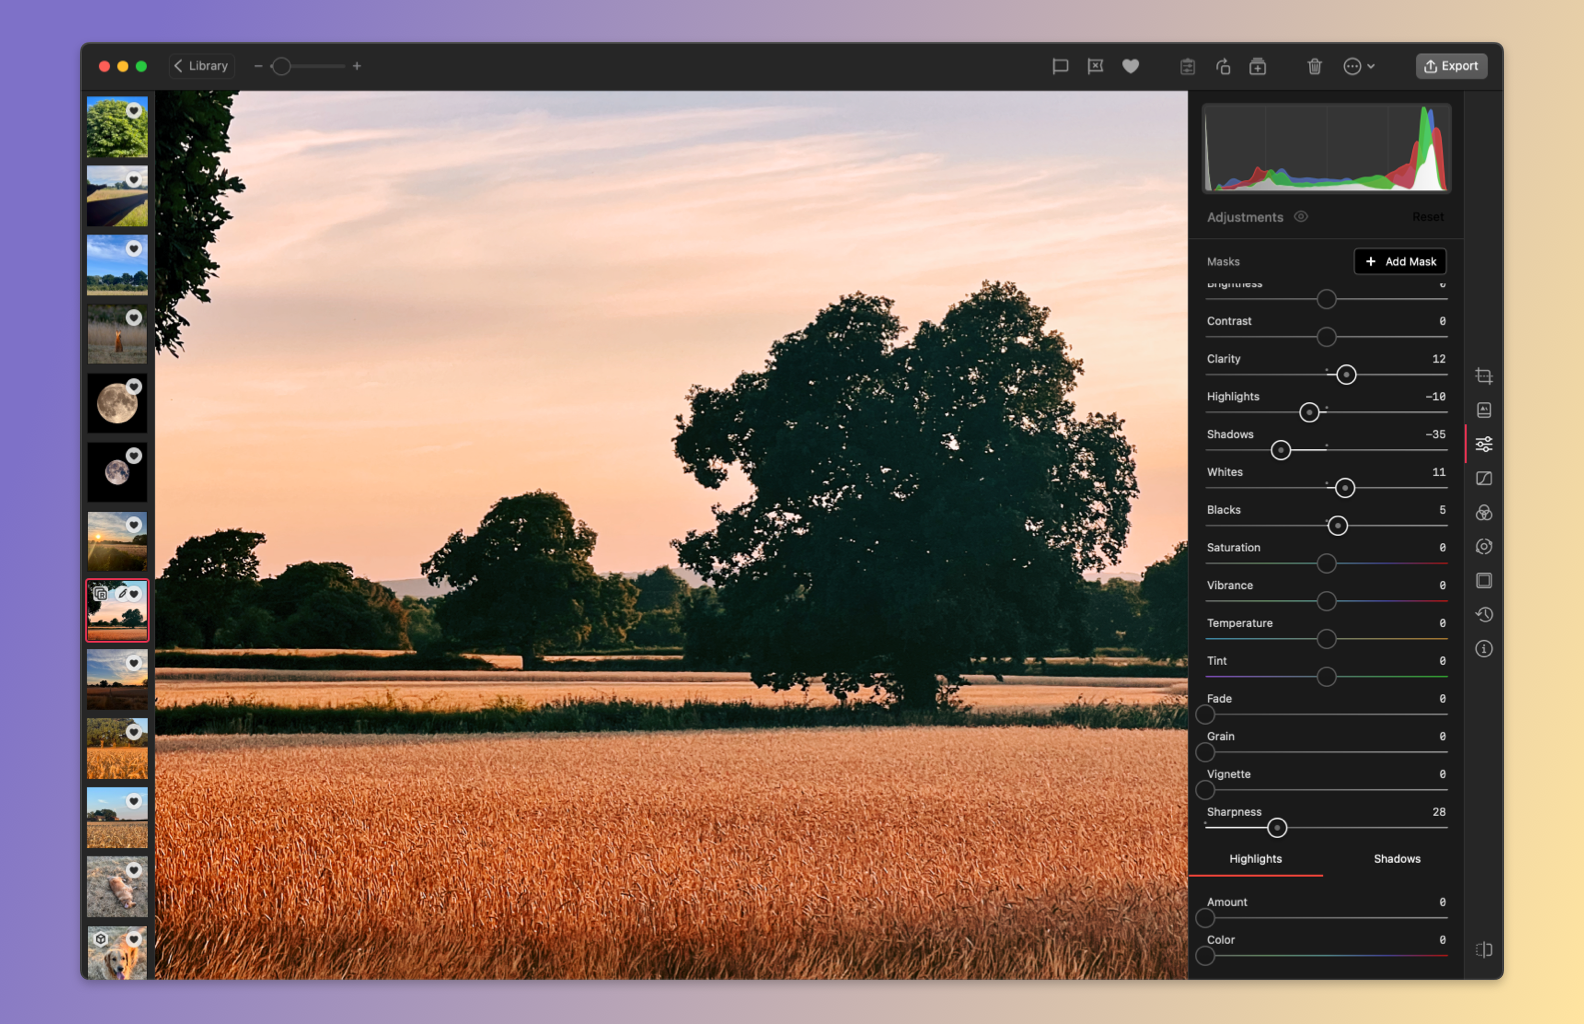Image resolution: width=1584 pixels, height=1024 pixels.
Task: Select the Crop tool in the sidebar
Action: pyautogui.click(x=1484, y=376)
